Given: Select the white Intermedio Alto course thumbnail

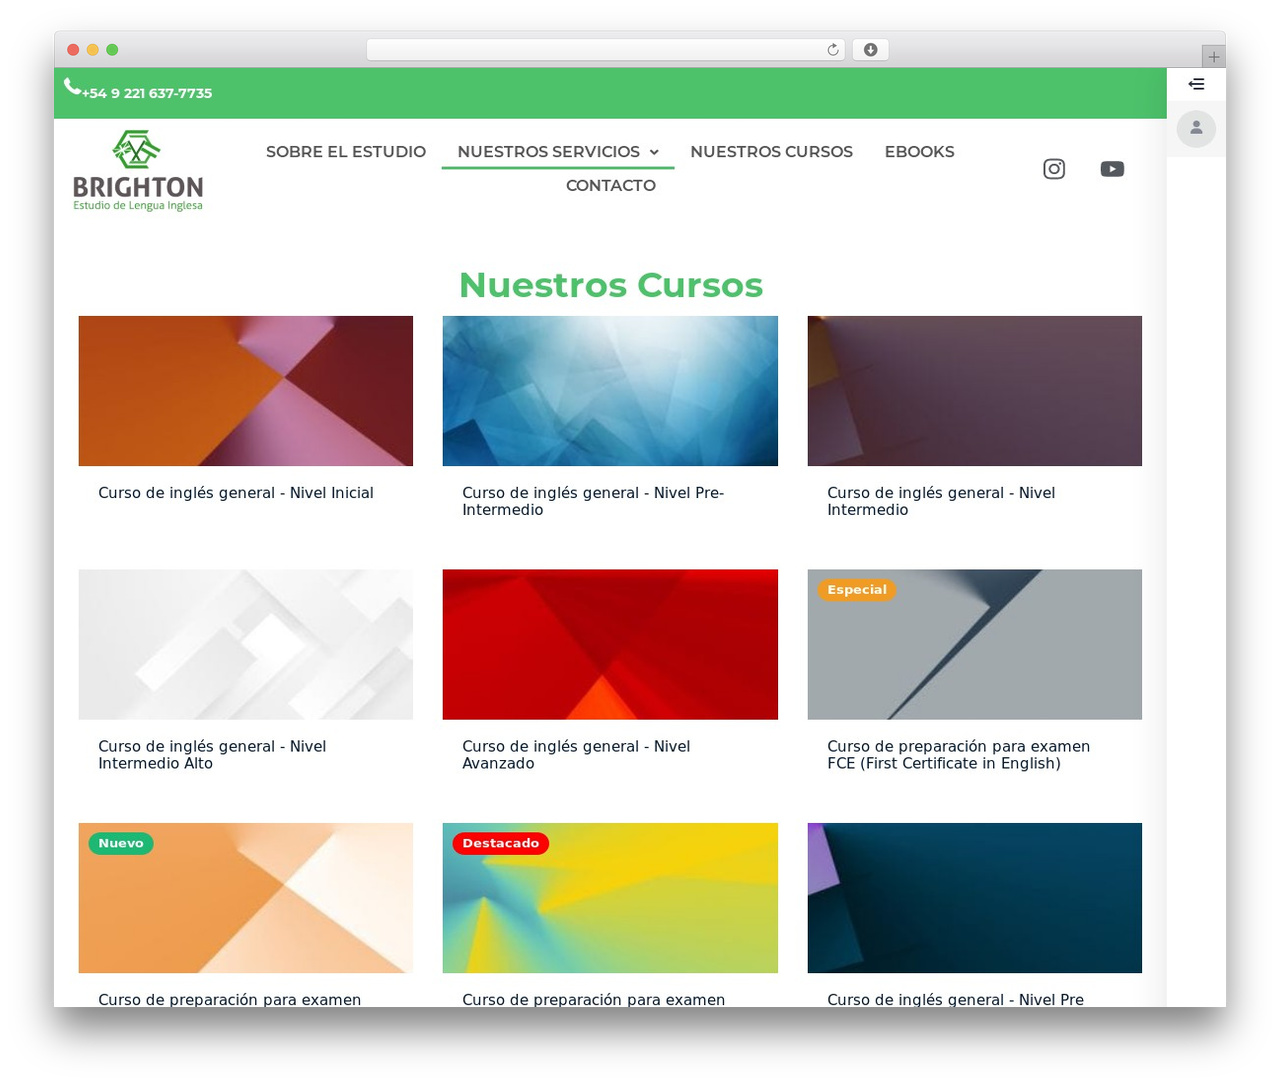Looking at the screenshot, I should 246,645.
